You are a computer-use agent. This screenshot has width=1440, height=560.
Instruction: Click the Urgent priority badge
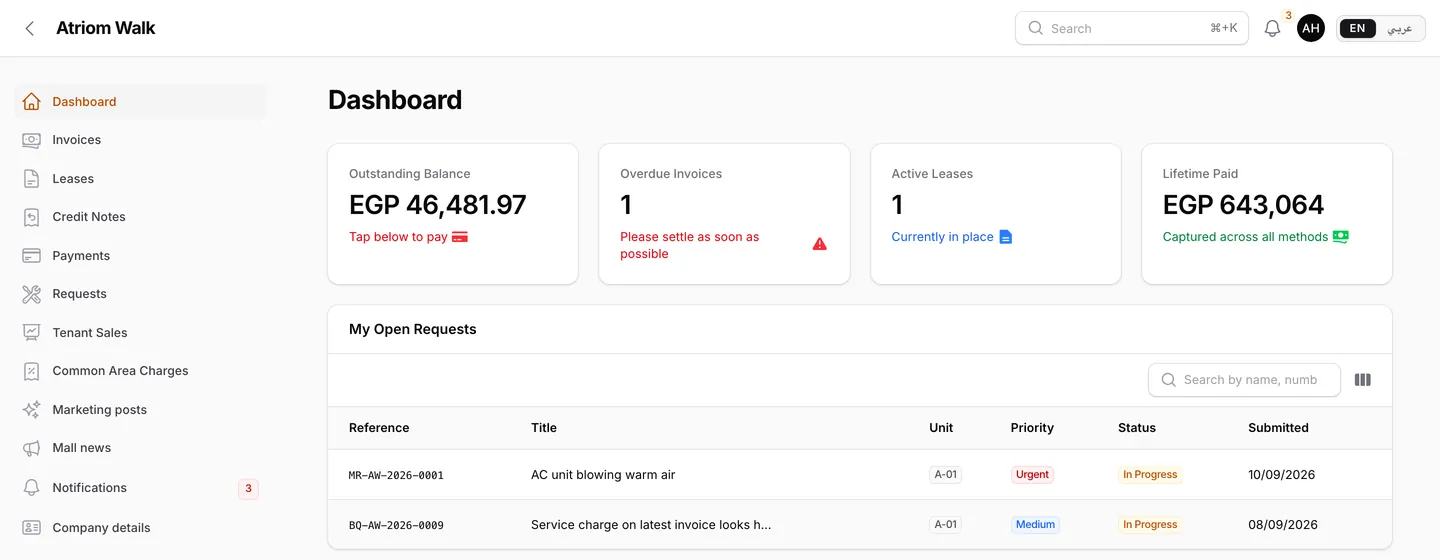coord(1032,475)
